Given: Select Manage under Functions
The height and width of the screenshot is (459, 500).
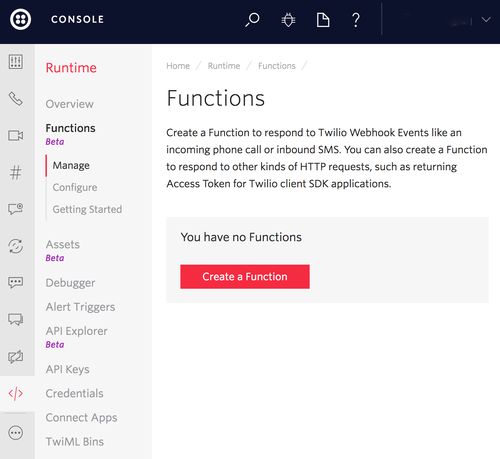Looking at the screenshot, I should [71, 165].
